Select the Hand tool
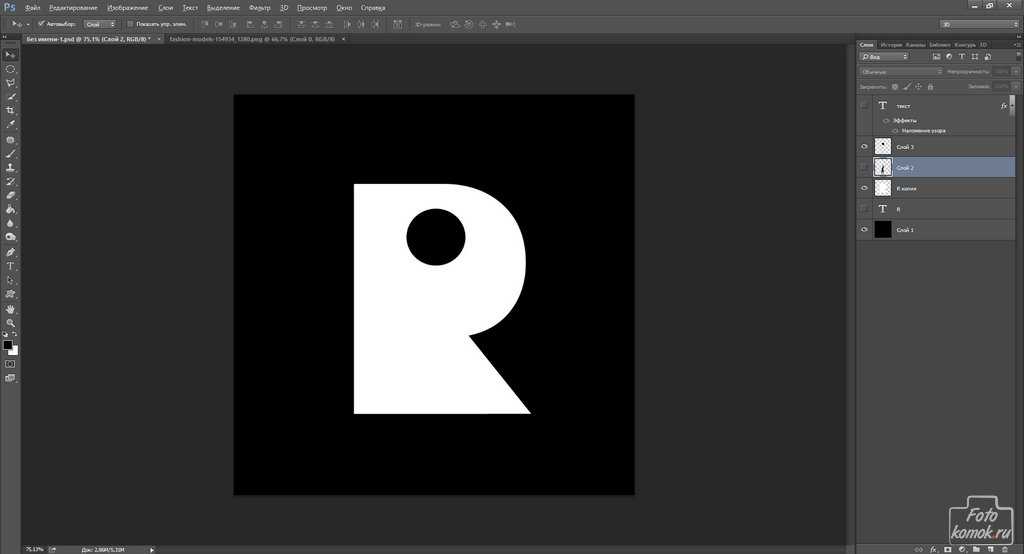 [10, 309]
